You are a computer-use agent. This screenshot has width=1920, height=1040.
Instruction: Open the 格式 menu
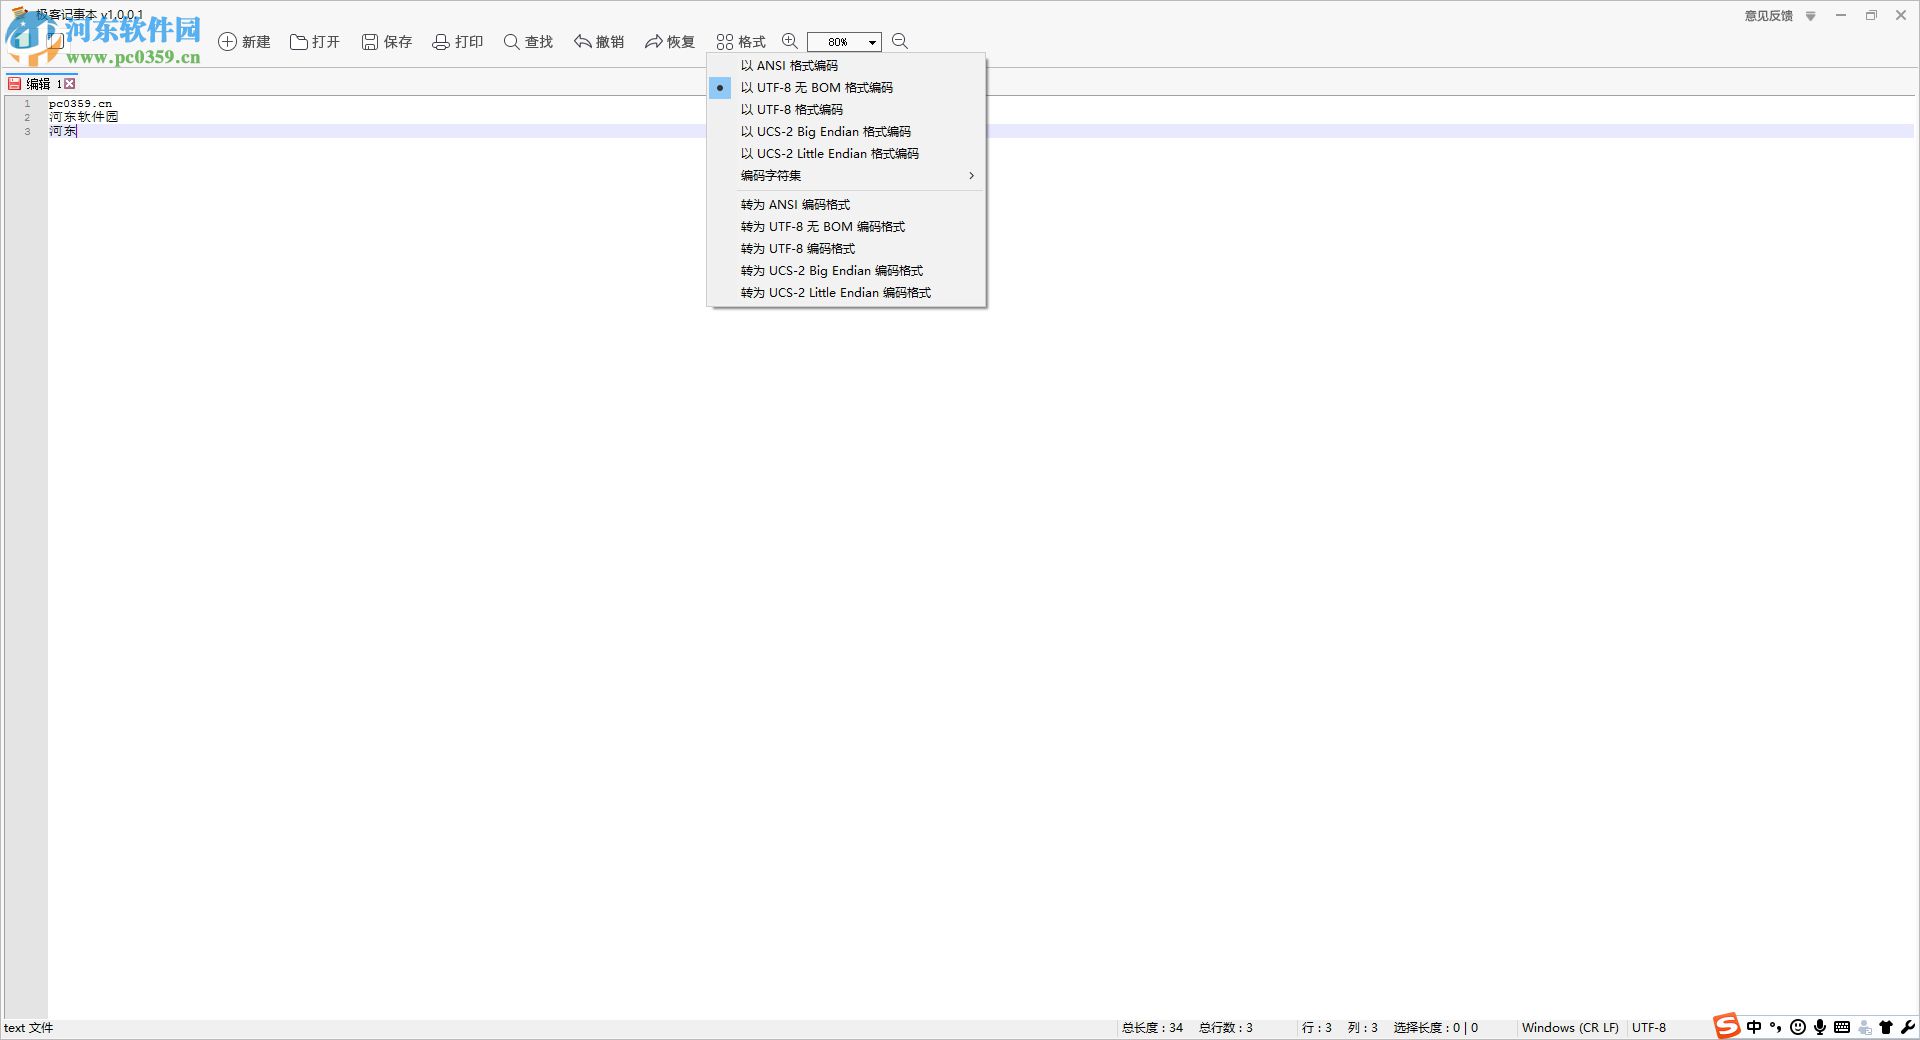[740, 41]
